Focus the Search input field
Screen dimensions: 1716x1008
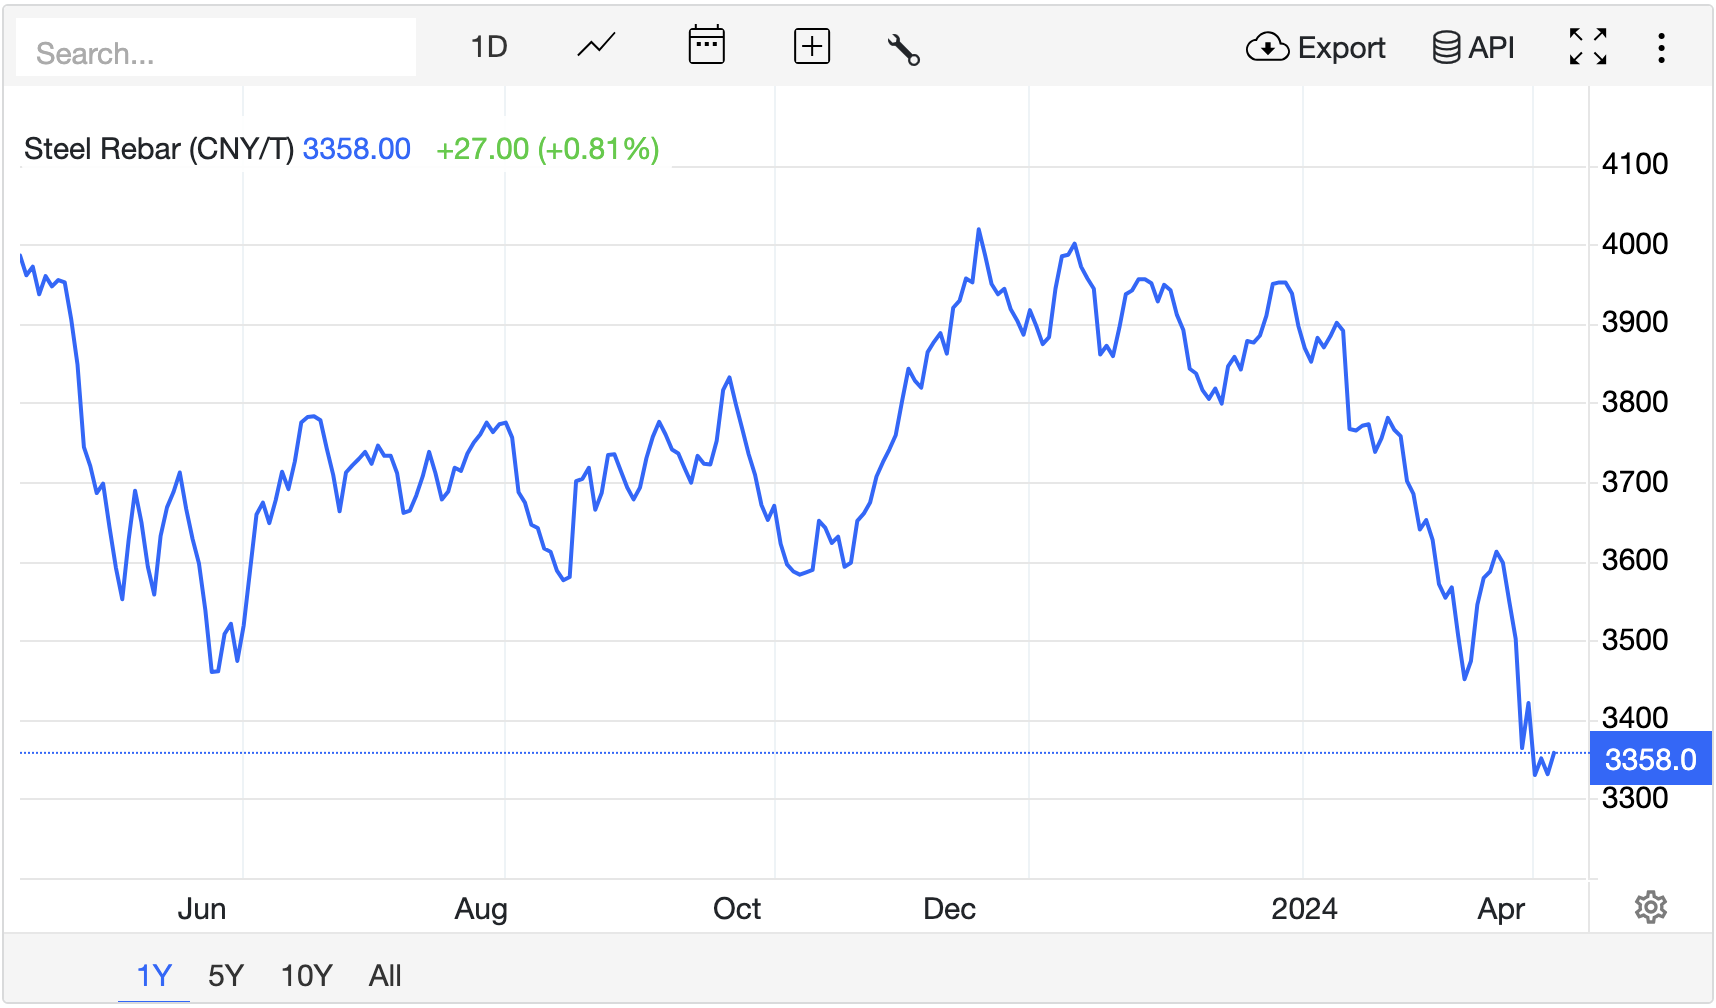tap(216, 52)
